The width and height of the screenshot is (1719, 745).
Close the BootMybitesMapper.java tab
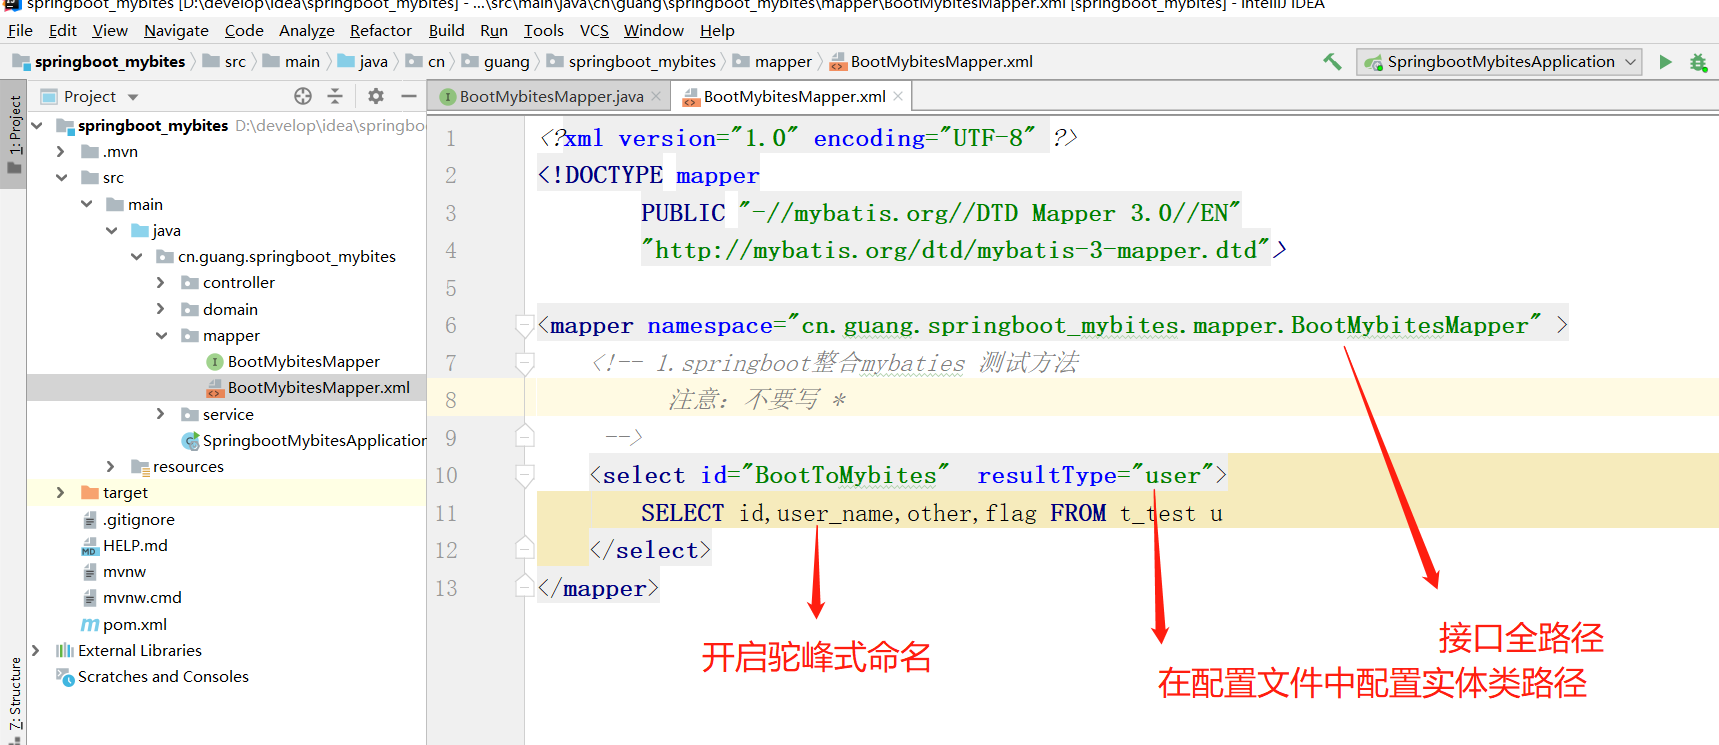click(x=656, y=96)
